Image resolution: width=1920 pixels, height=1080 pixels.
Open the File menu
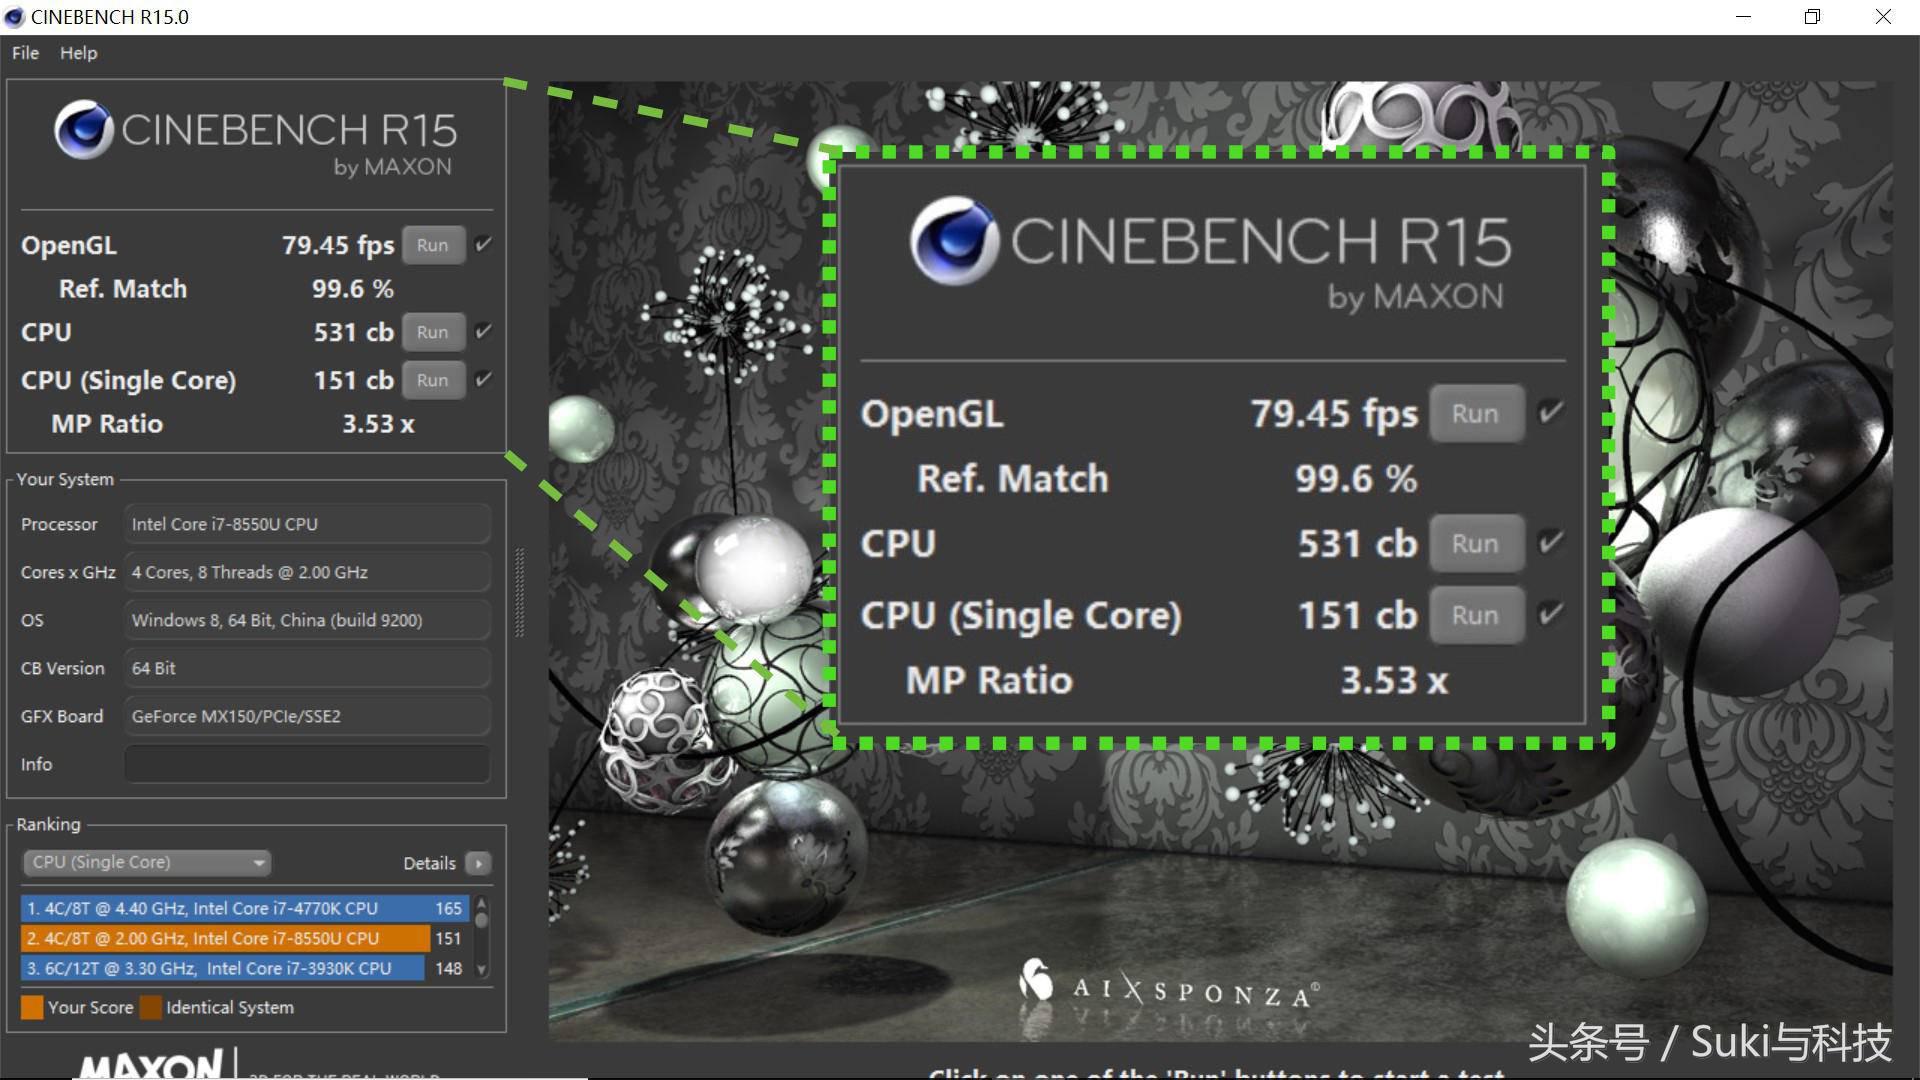click(25, 53)
